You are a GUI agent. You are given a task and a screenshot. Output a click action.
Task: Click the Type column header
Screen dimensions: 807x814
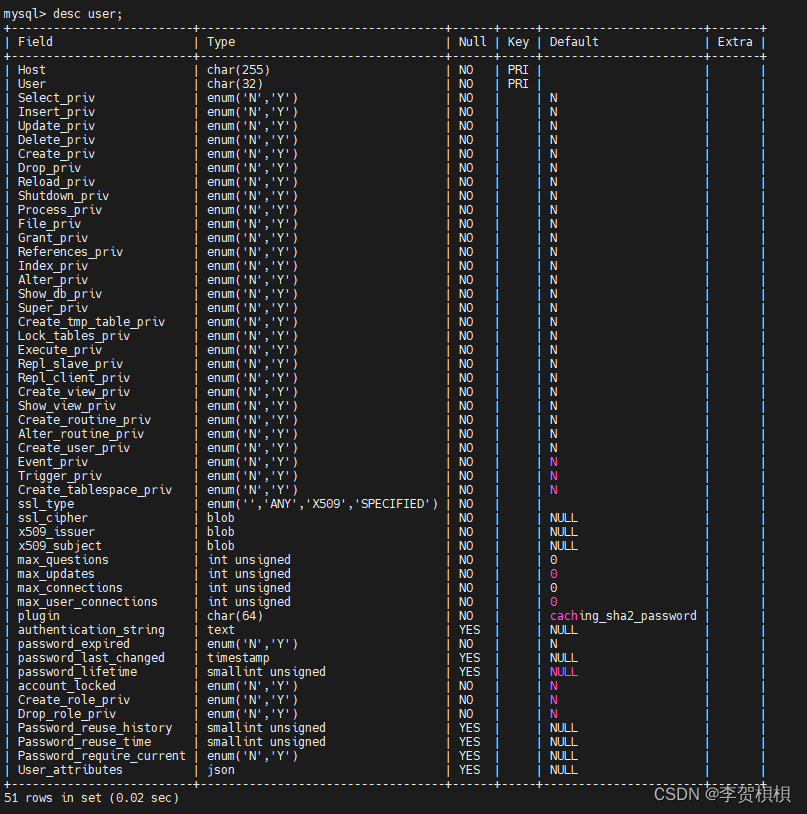pos(221,42)
